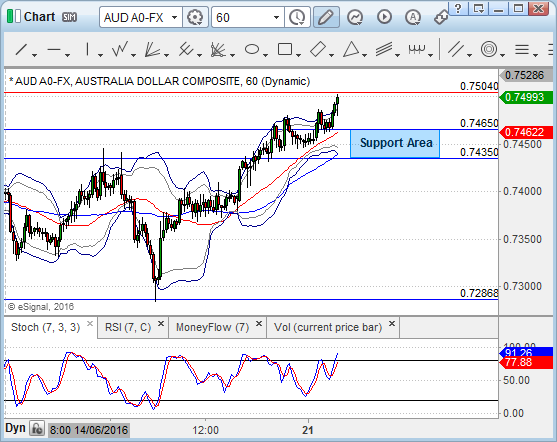Screen dimensions: 557x442
Task: Click the 8:00 14/06/2016 date field
Action: (89, 430)
